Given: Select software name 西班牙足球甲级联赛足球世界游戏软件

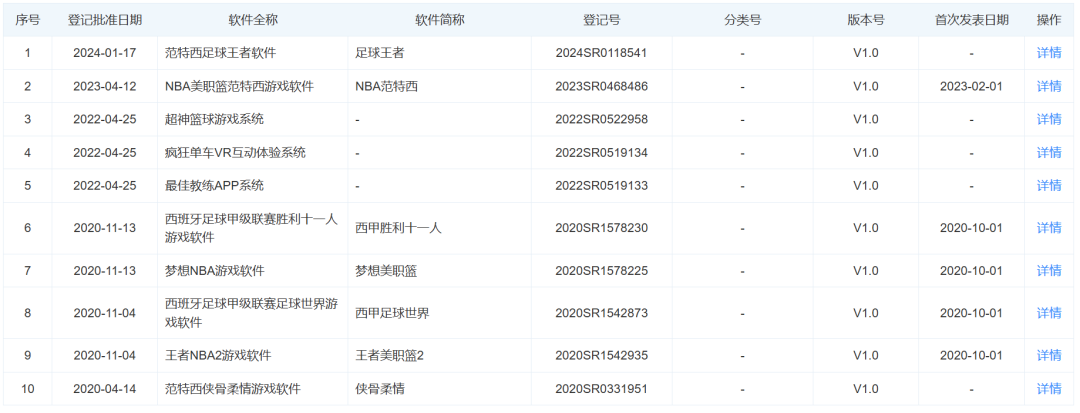Looking at the screenshot, I should click(251, 313).
